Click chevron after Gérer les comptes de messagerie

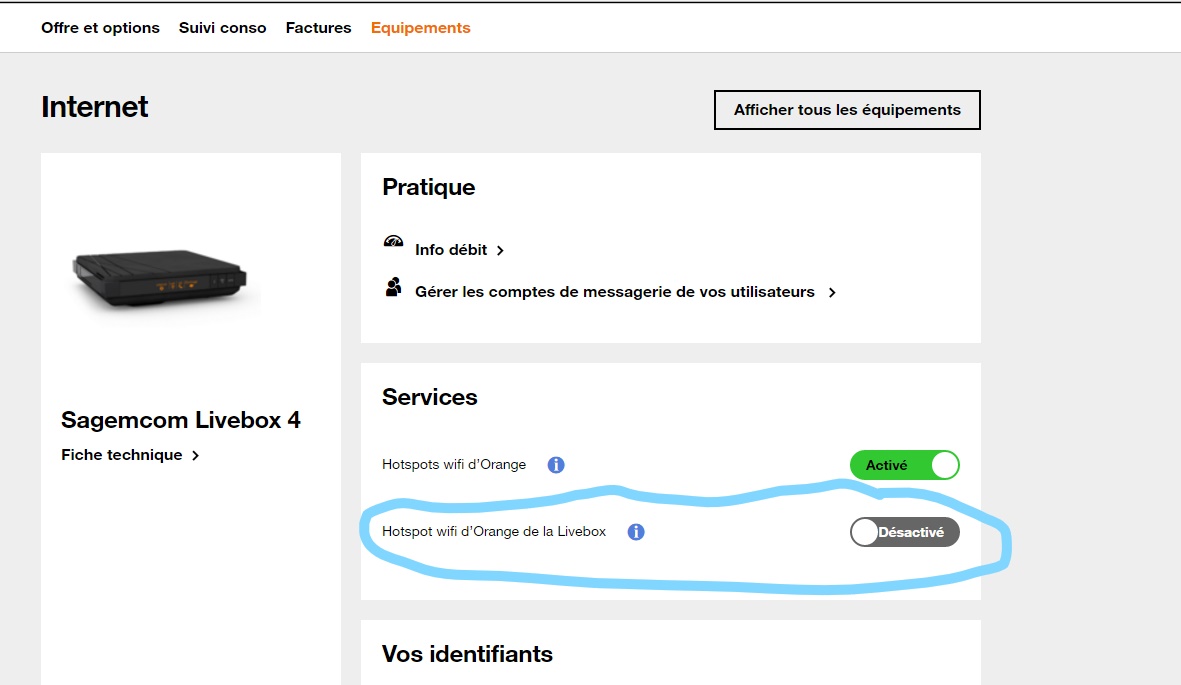coord(832,293)
